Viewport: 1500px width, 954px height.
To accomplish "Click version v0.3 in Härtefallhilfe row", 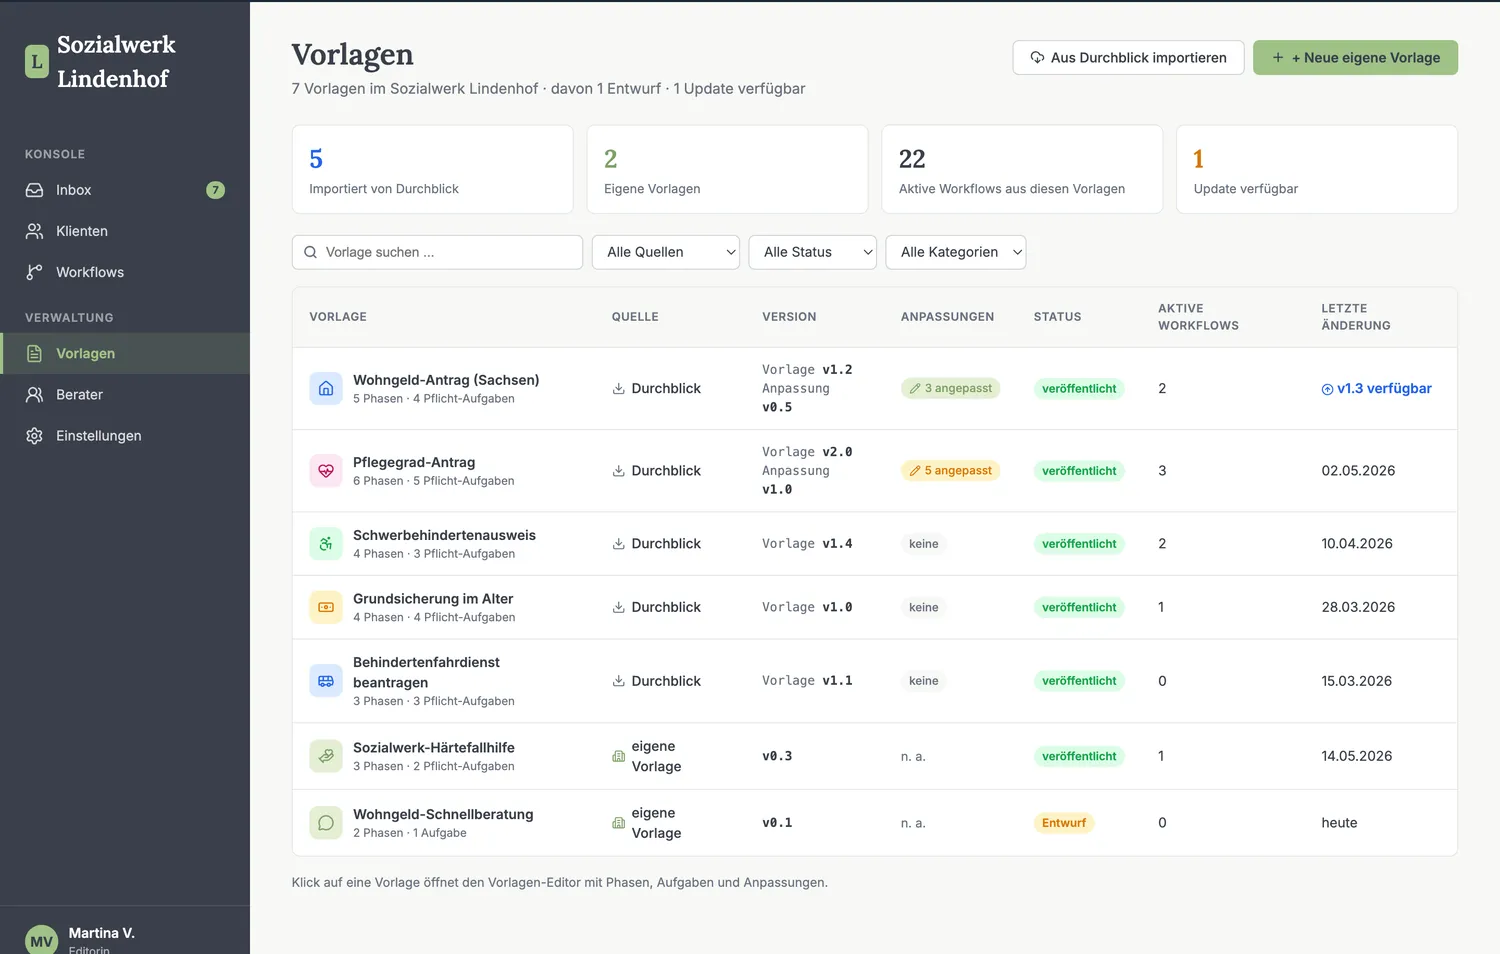I will (x=777, y=756).
